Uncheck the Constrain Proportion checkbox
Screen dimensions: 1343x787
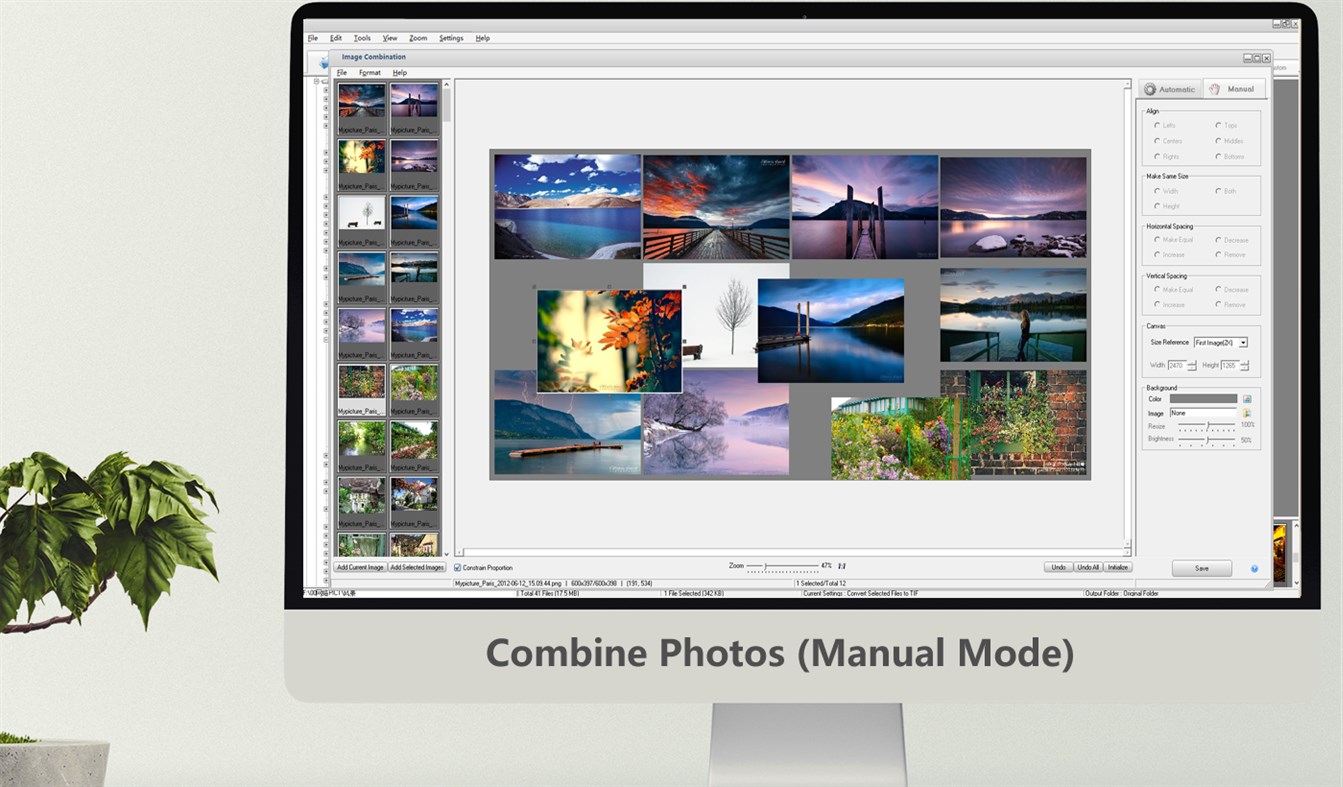(x=456, y=567)
